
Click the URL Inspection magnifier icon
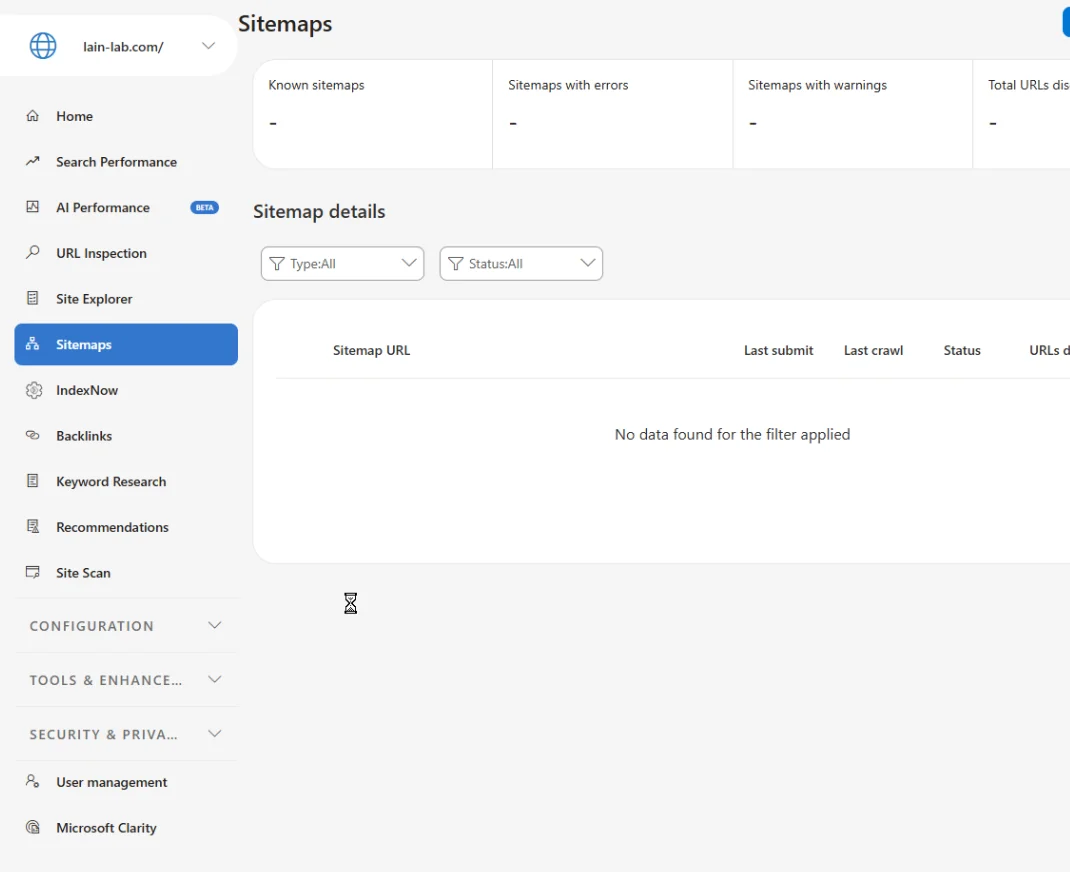click(33, 253)
